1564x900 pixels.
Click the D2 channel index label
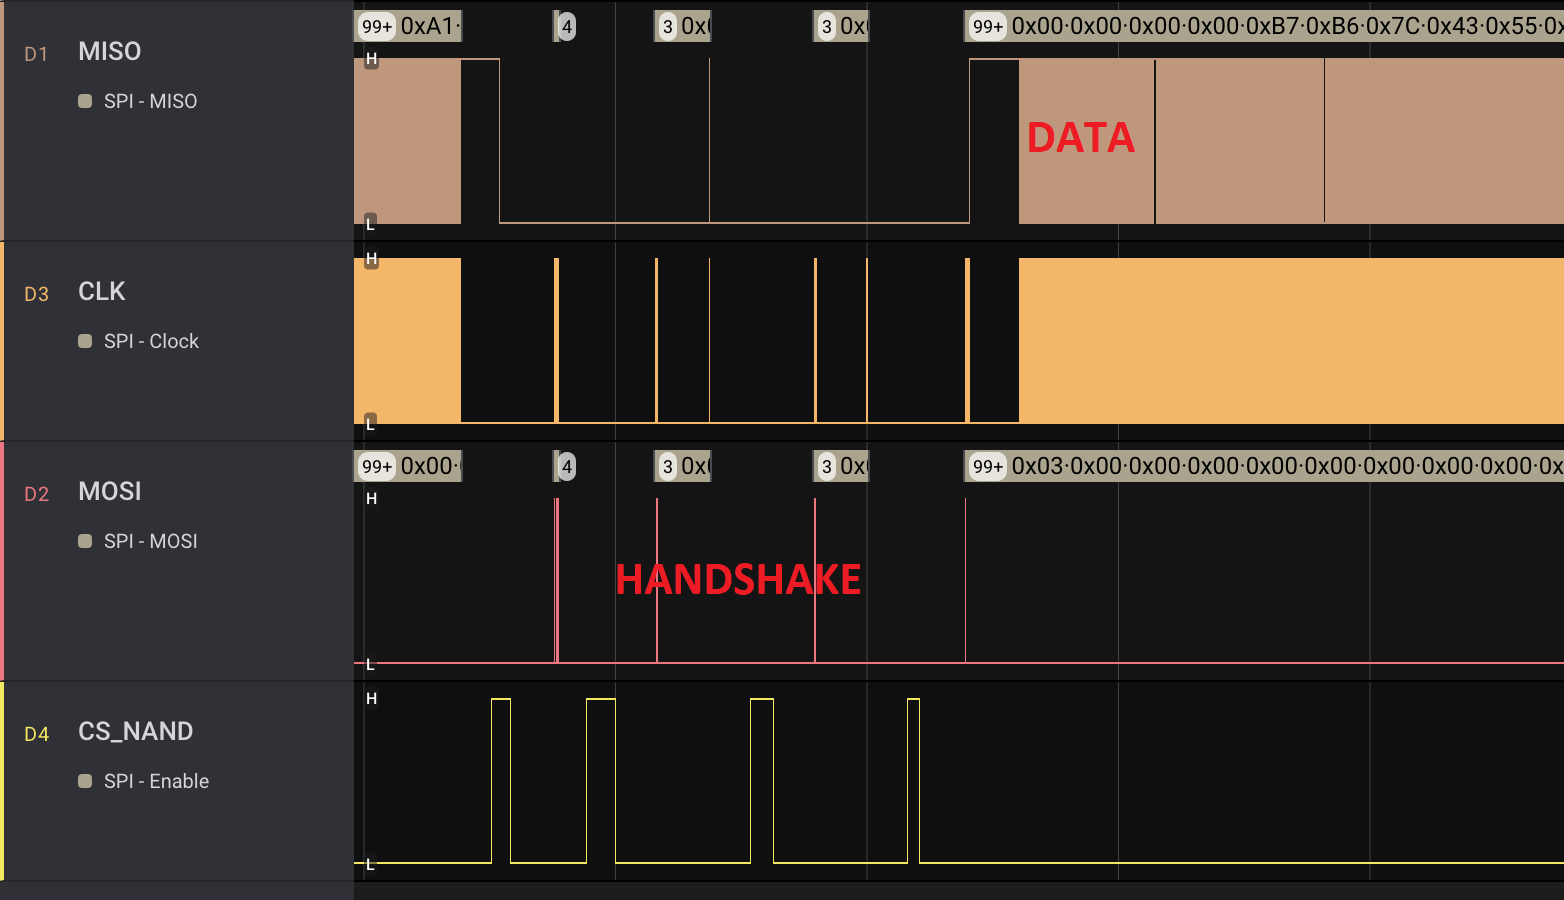click(36, 494)
